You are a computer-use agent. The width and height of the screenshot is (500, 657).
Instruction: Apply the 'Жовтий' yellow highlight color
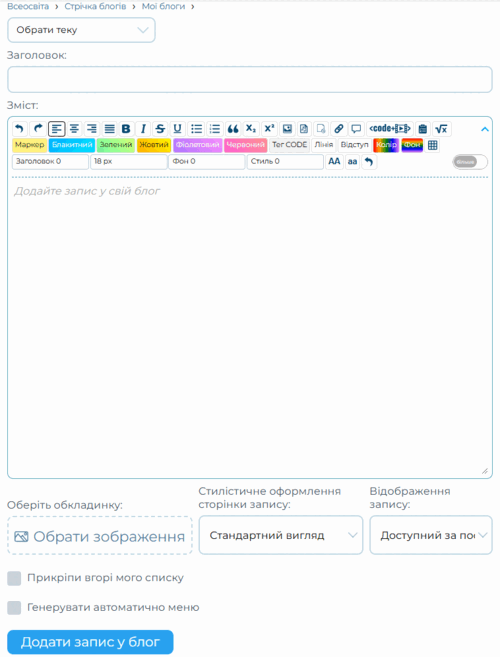click(154, 145)
